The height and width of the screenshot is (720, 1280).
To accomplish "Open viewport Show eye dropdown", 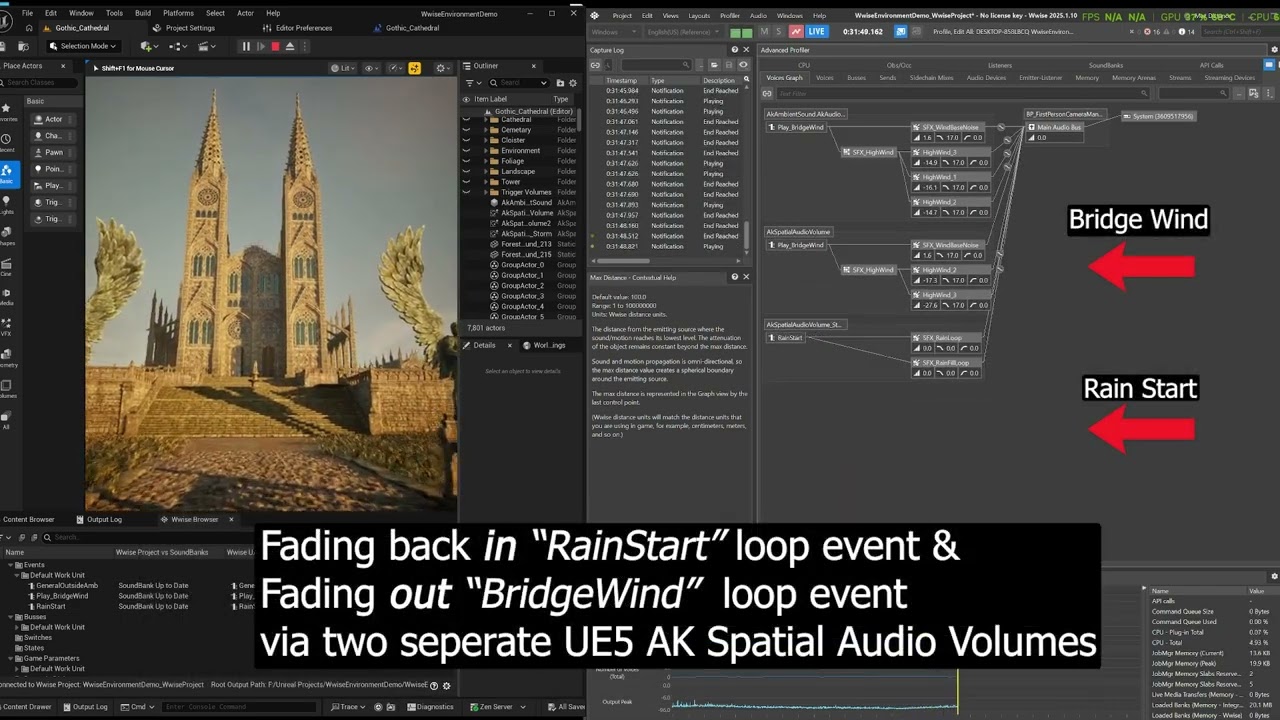I will (372, 68).
